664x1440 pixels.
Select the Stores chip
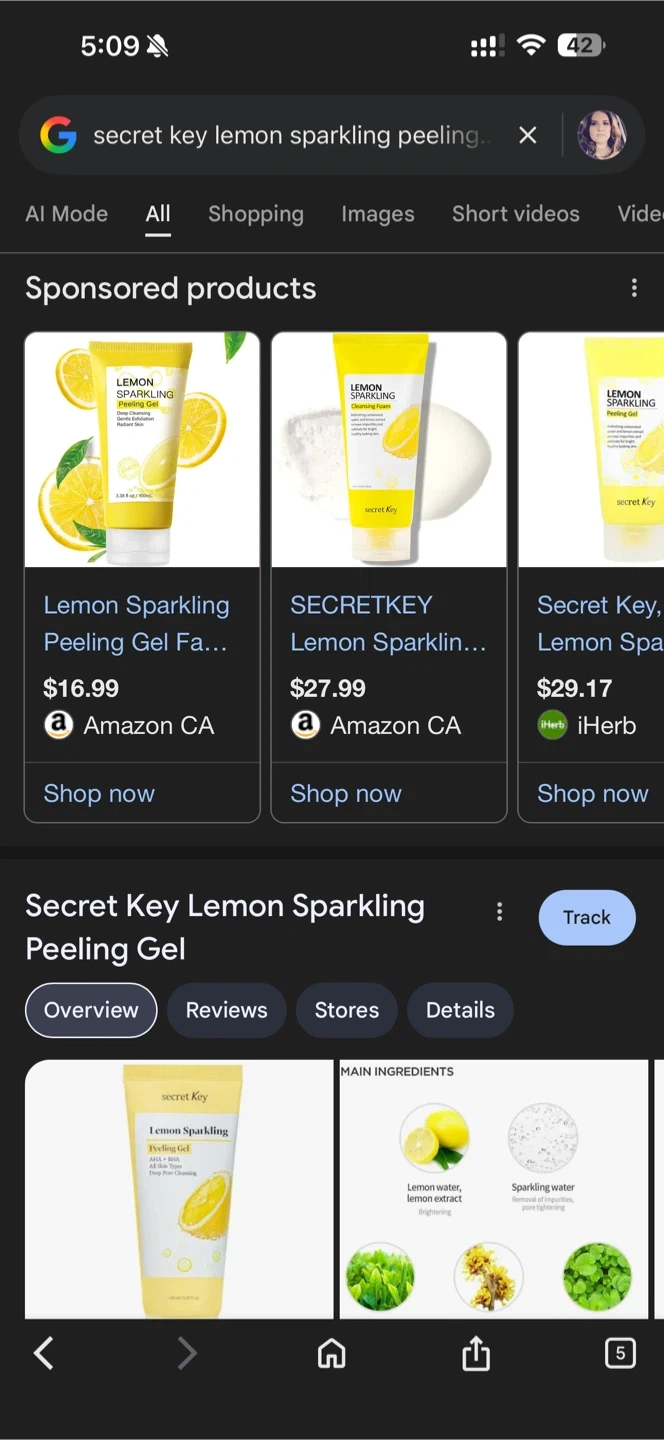pyautogui.click(x=346, y=1010)
